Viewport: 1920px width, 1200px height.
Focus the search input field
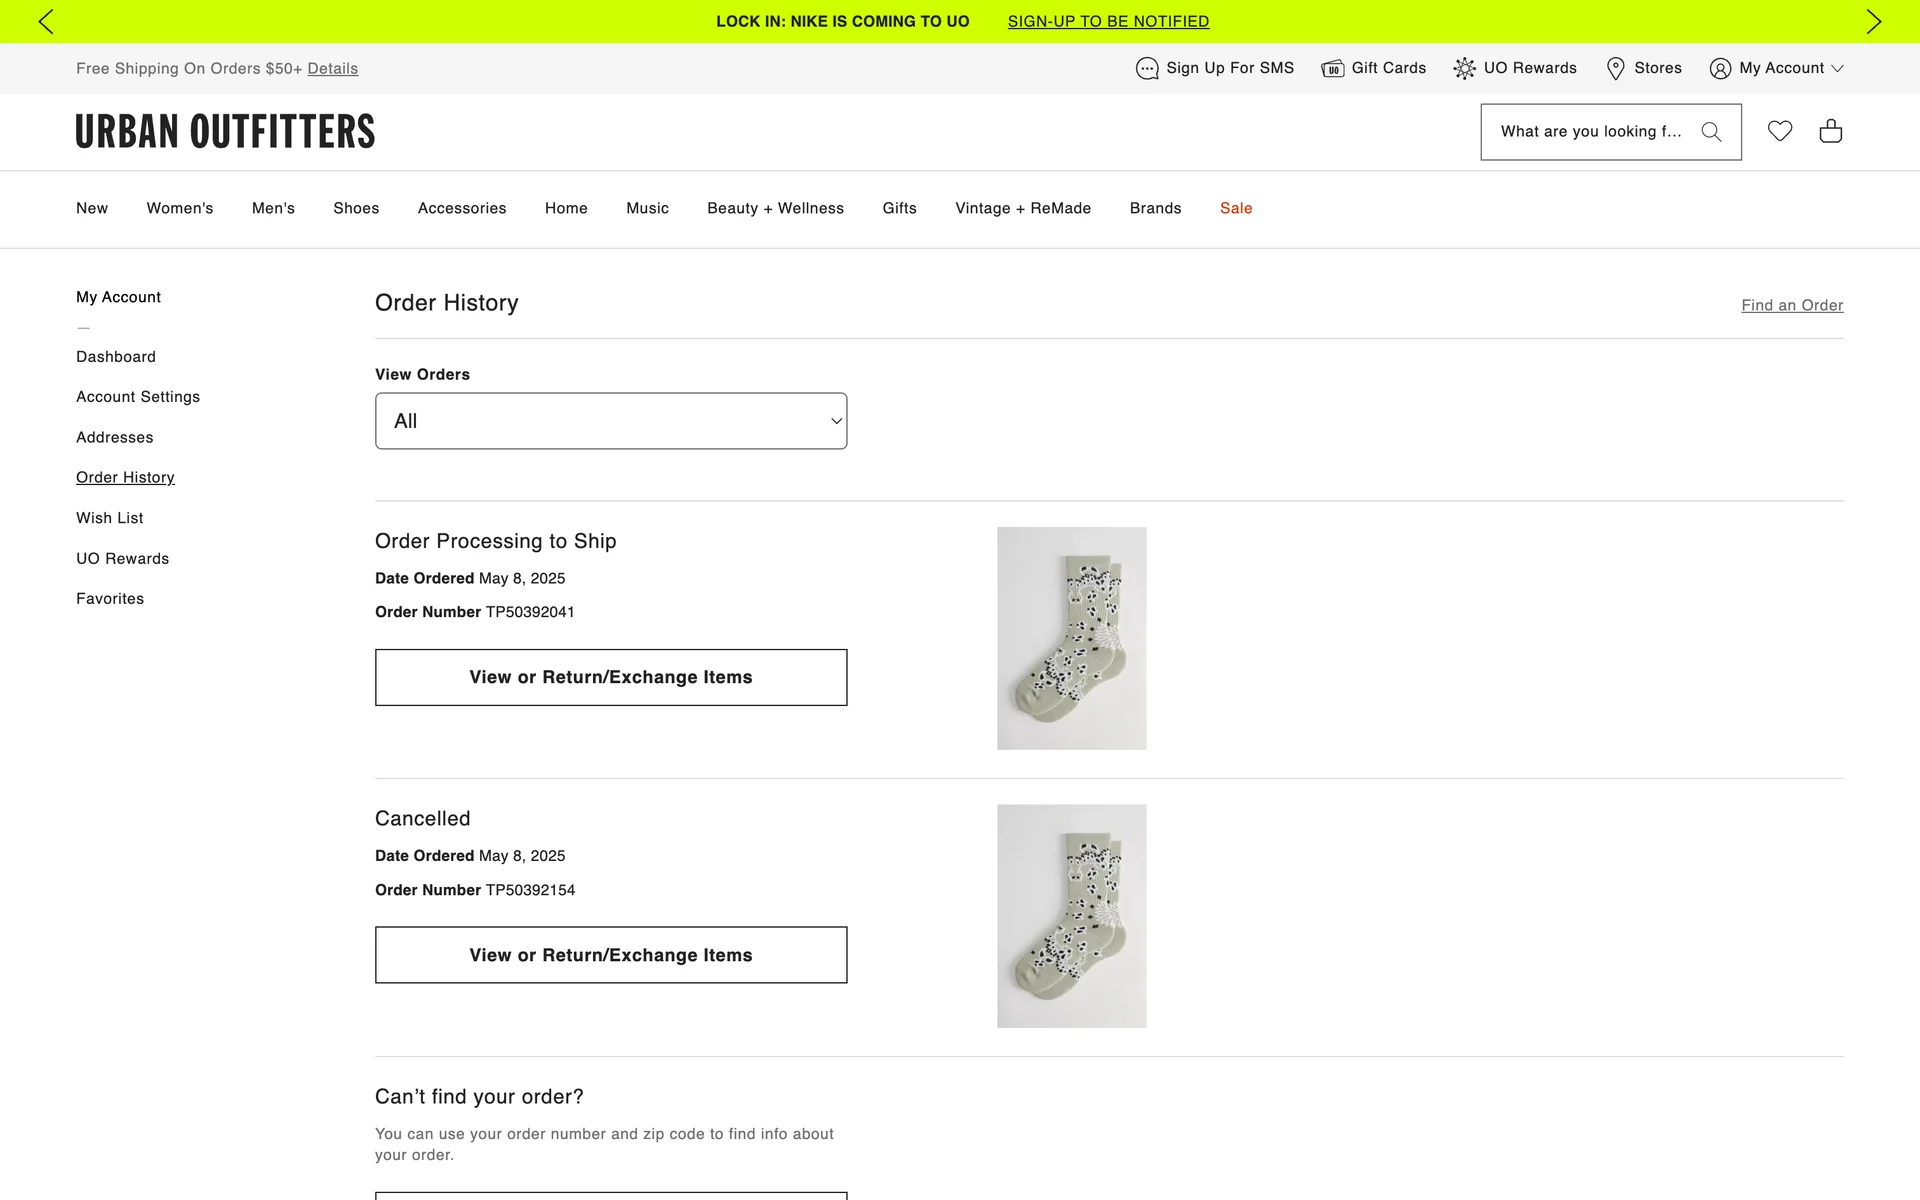(x=1590, y=132)
